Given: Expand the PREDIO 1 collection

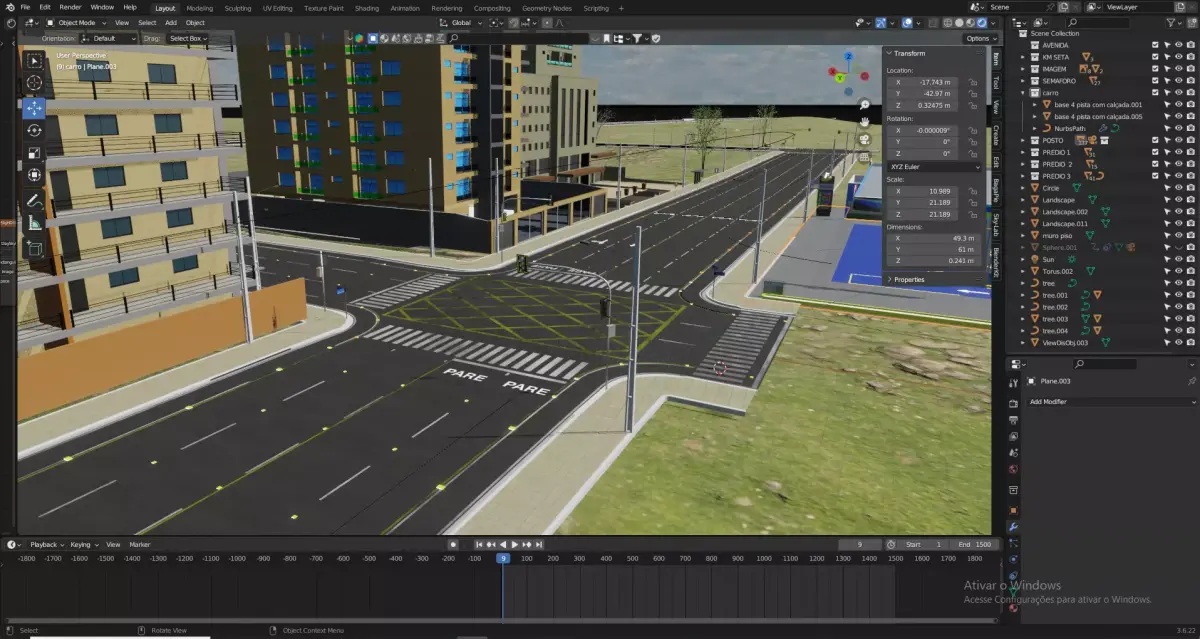Looking at the screenshot, I should point(1023,152).
